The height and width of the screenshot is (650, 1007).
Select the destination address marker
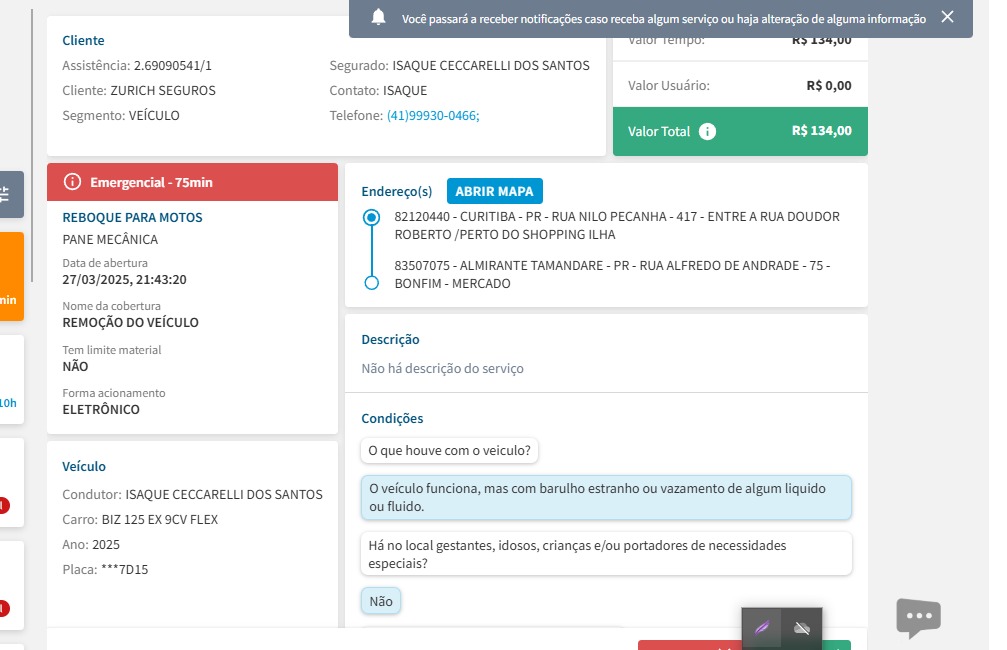371,283
